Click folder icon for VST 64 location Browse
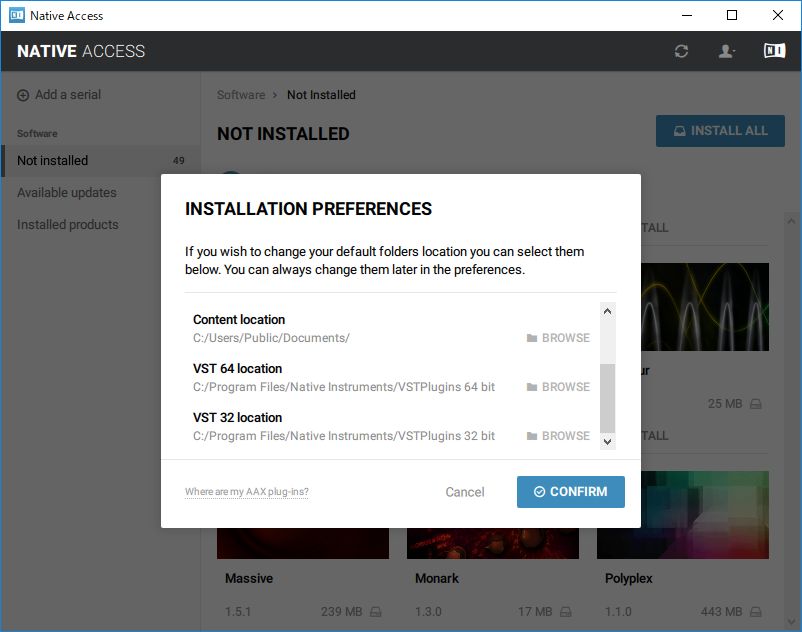 coord(532,387)
